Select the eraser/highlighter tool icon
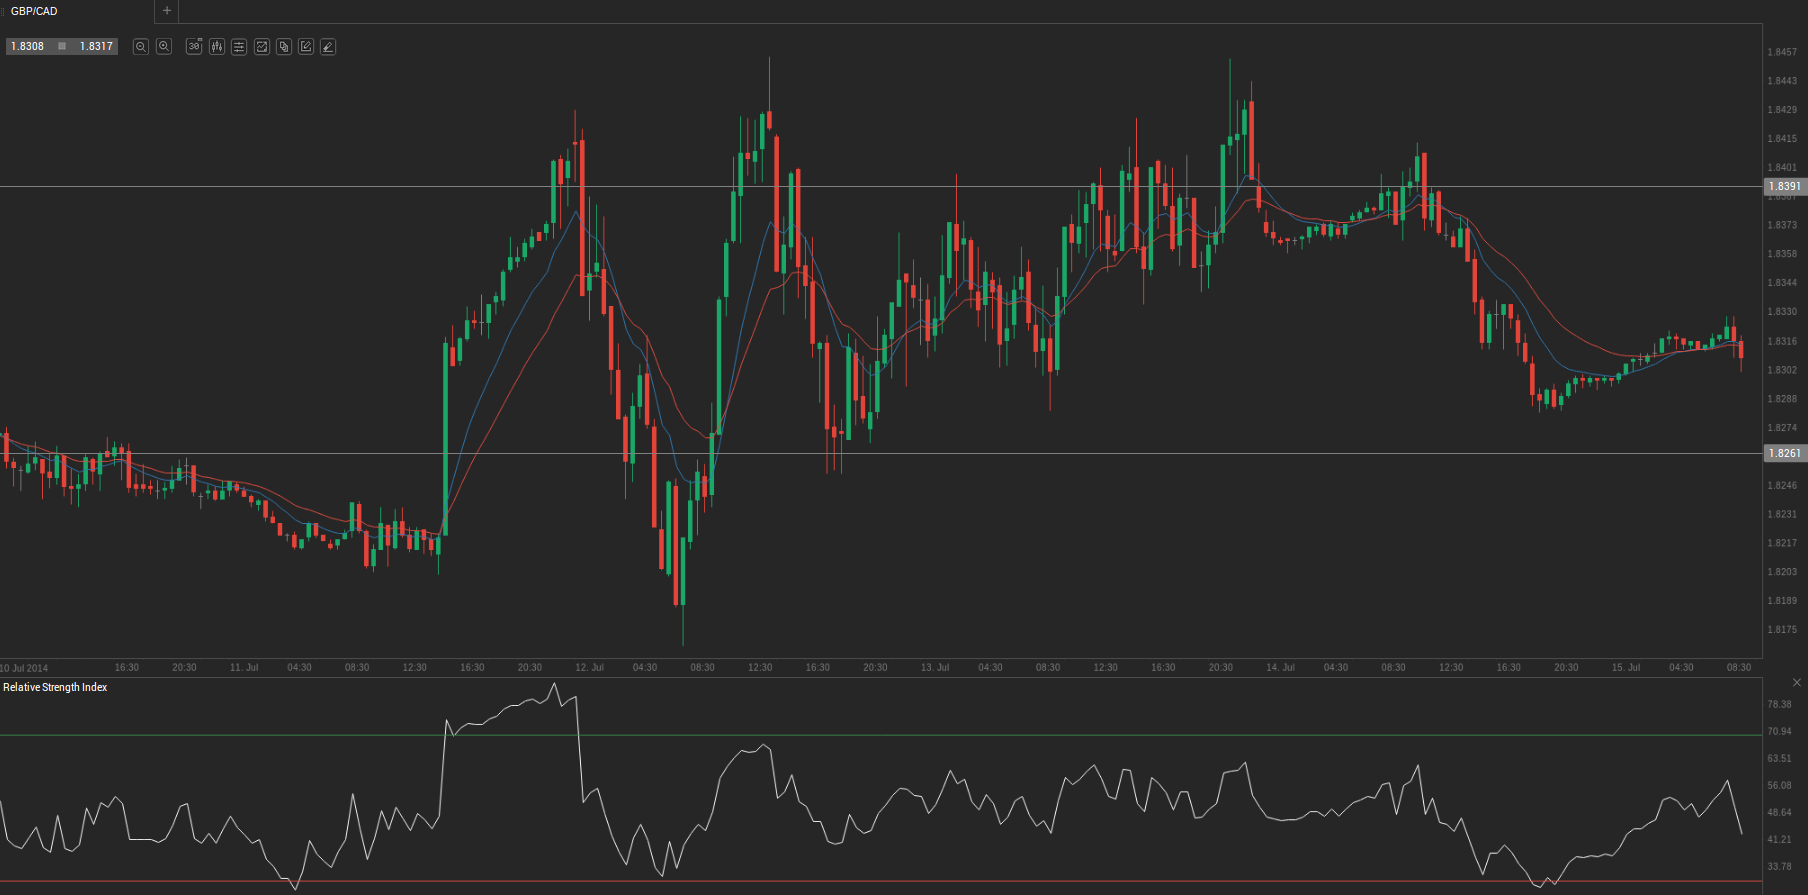Viewport: 1808px width, 895px height. click(x=328, y=47)
